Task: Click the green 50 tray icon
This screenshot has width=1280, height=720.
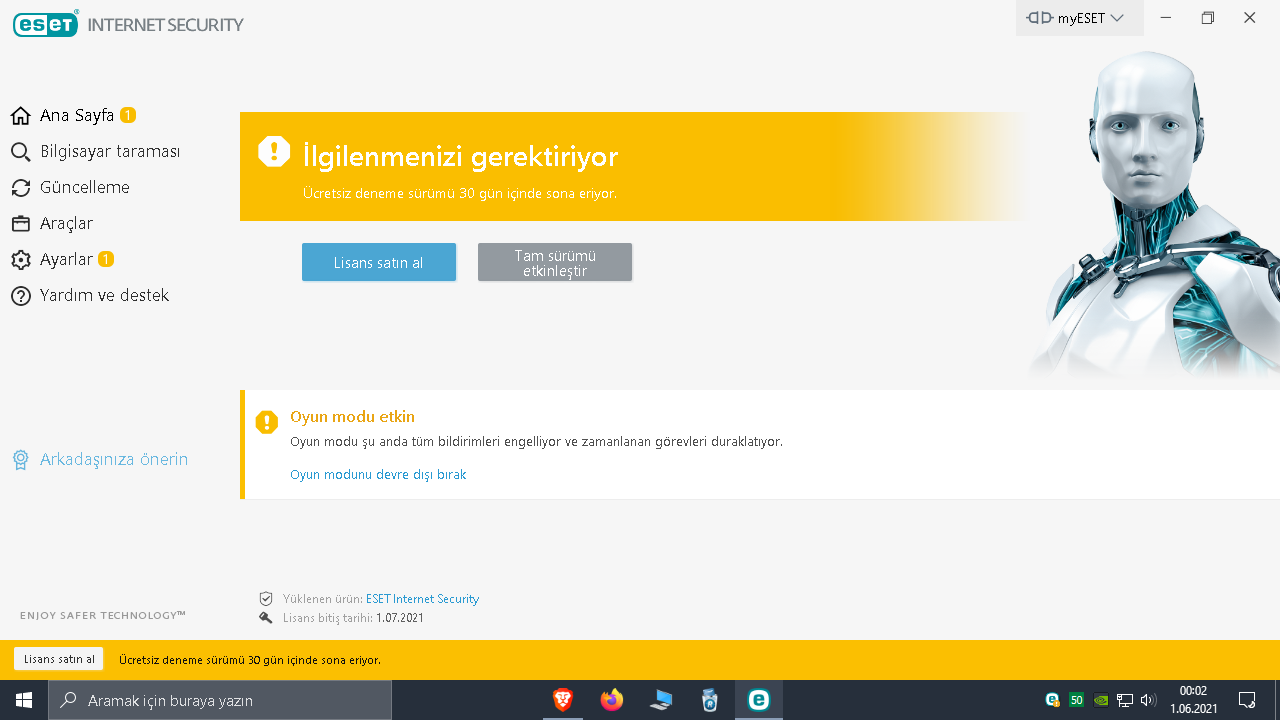Action: click(1076, 700)
